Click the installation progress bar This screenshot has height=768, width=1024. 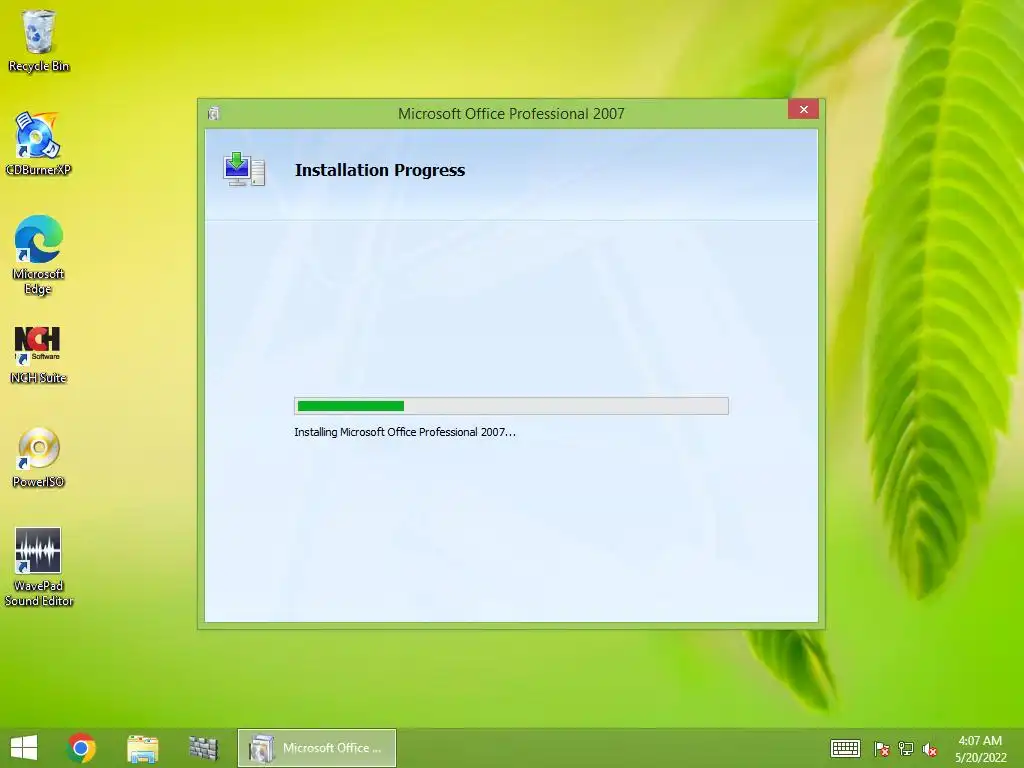pos(511,406)
